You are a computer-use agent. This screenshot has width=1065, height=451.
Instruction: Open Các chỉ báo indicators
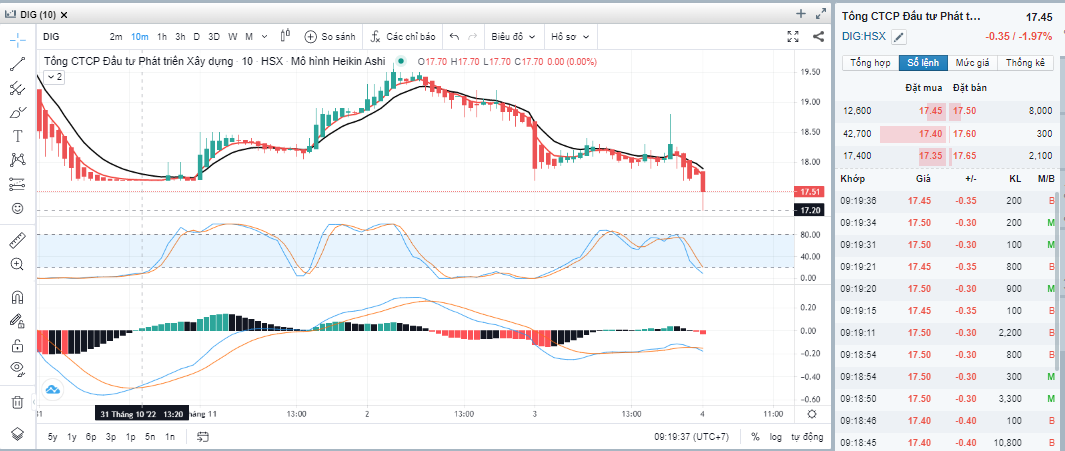(x=403, y=37)
